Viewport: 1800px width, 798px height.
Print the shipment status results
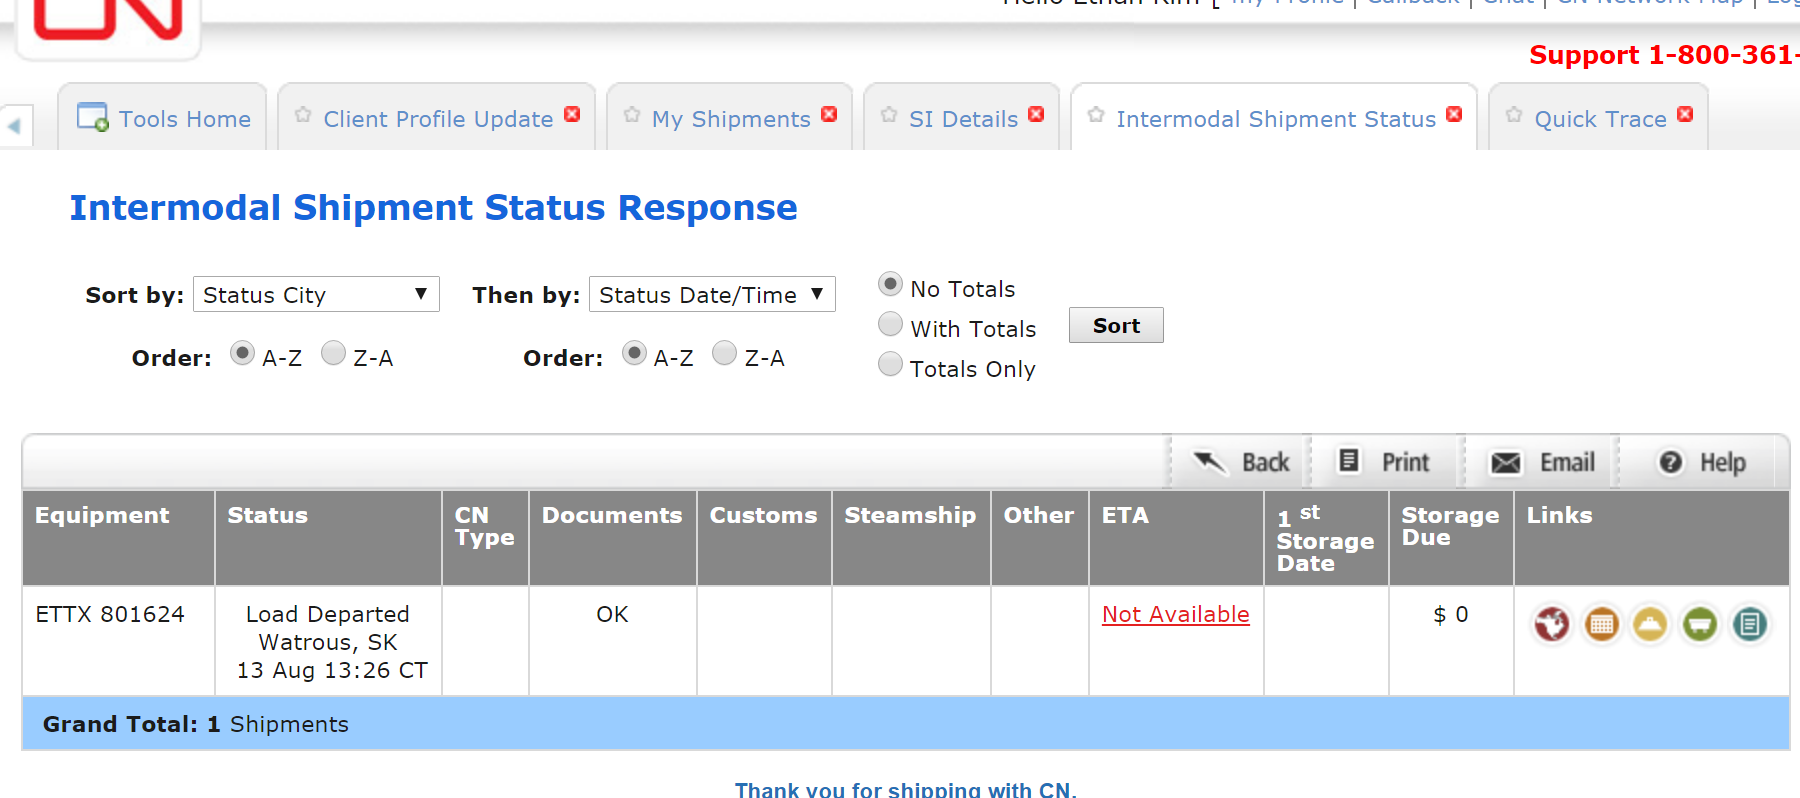coord(1385,462)
